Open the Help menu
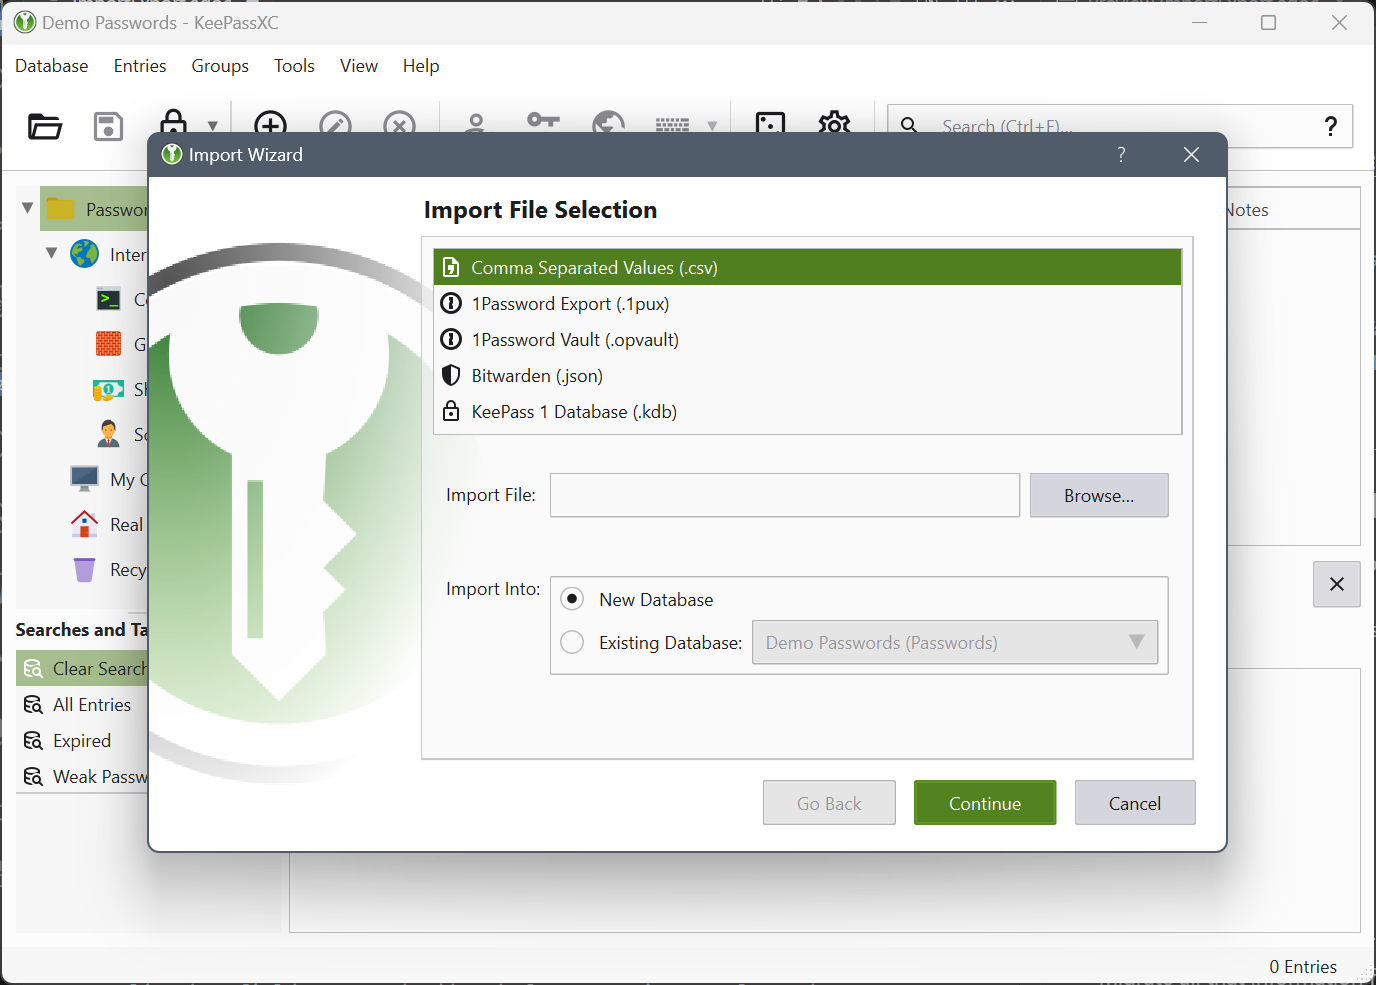Image resolution: width=1376 pixels, height=985 pixels. (x=421, y=66)
